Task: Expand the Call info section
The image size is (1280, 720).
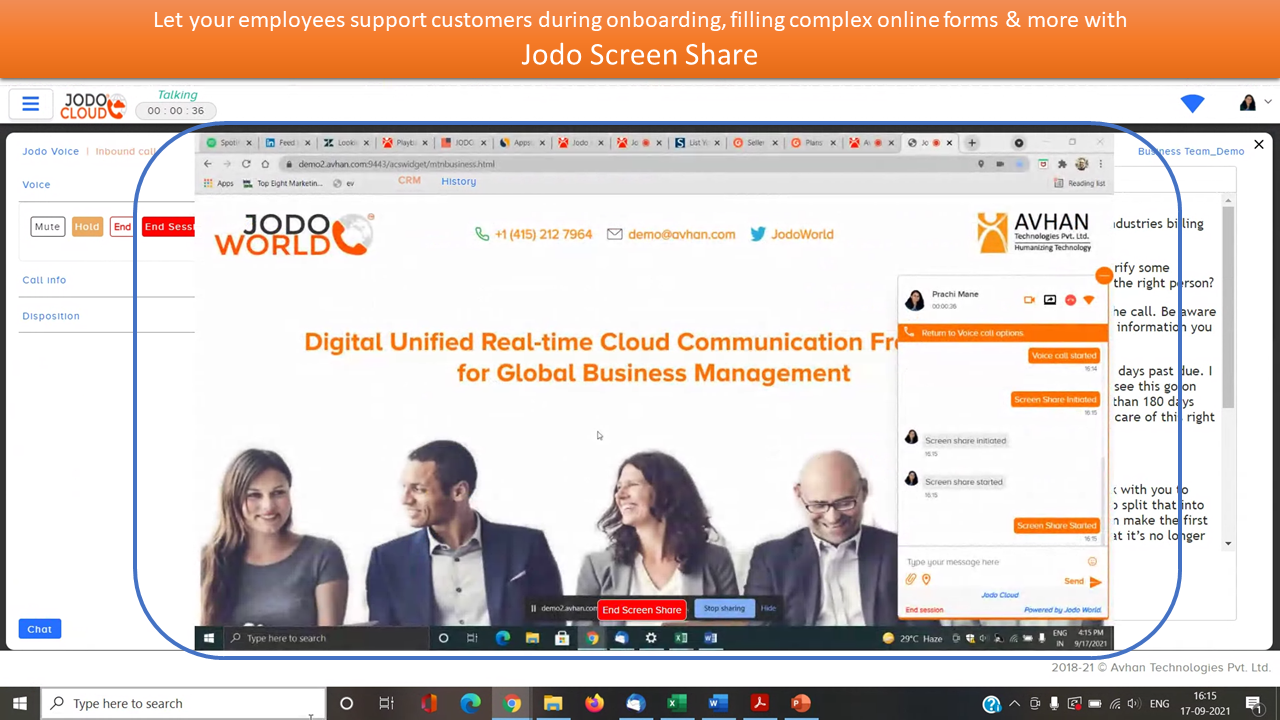Action: point(44,280)
